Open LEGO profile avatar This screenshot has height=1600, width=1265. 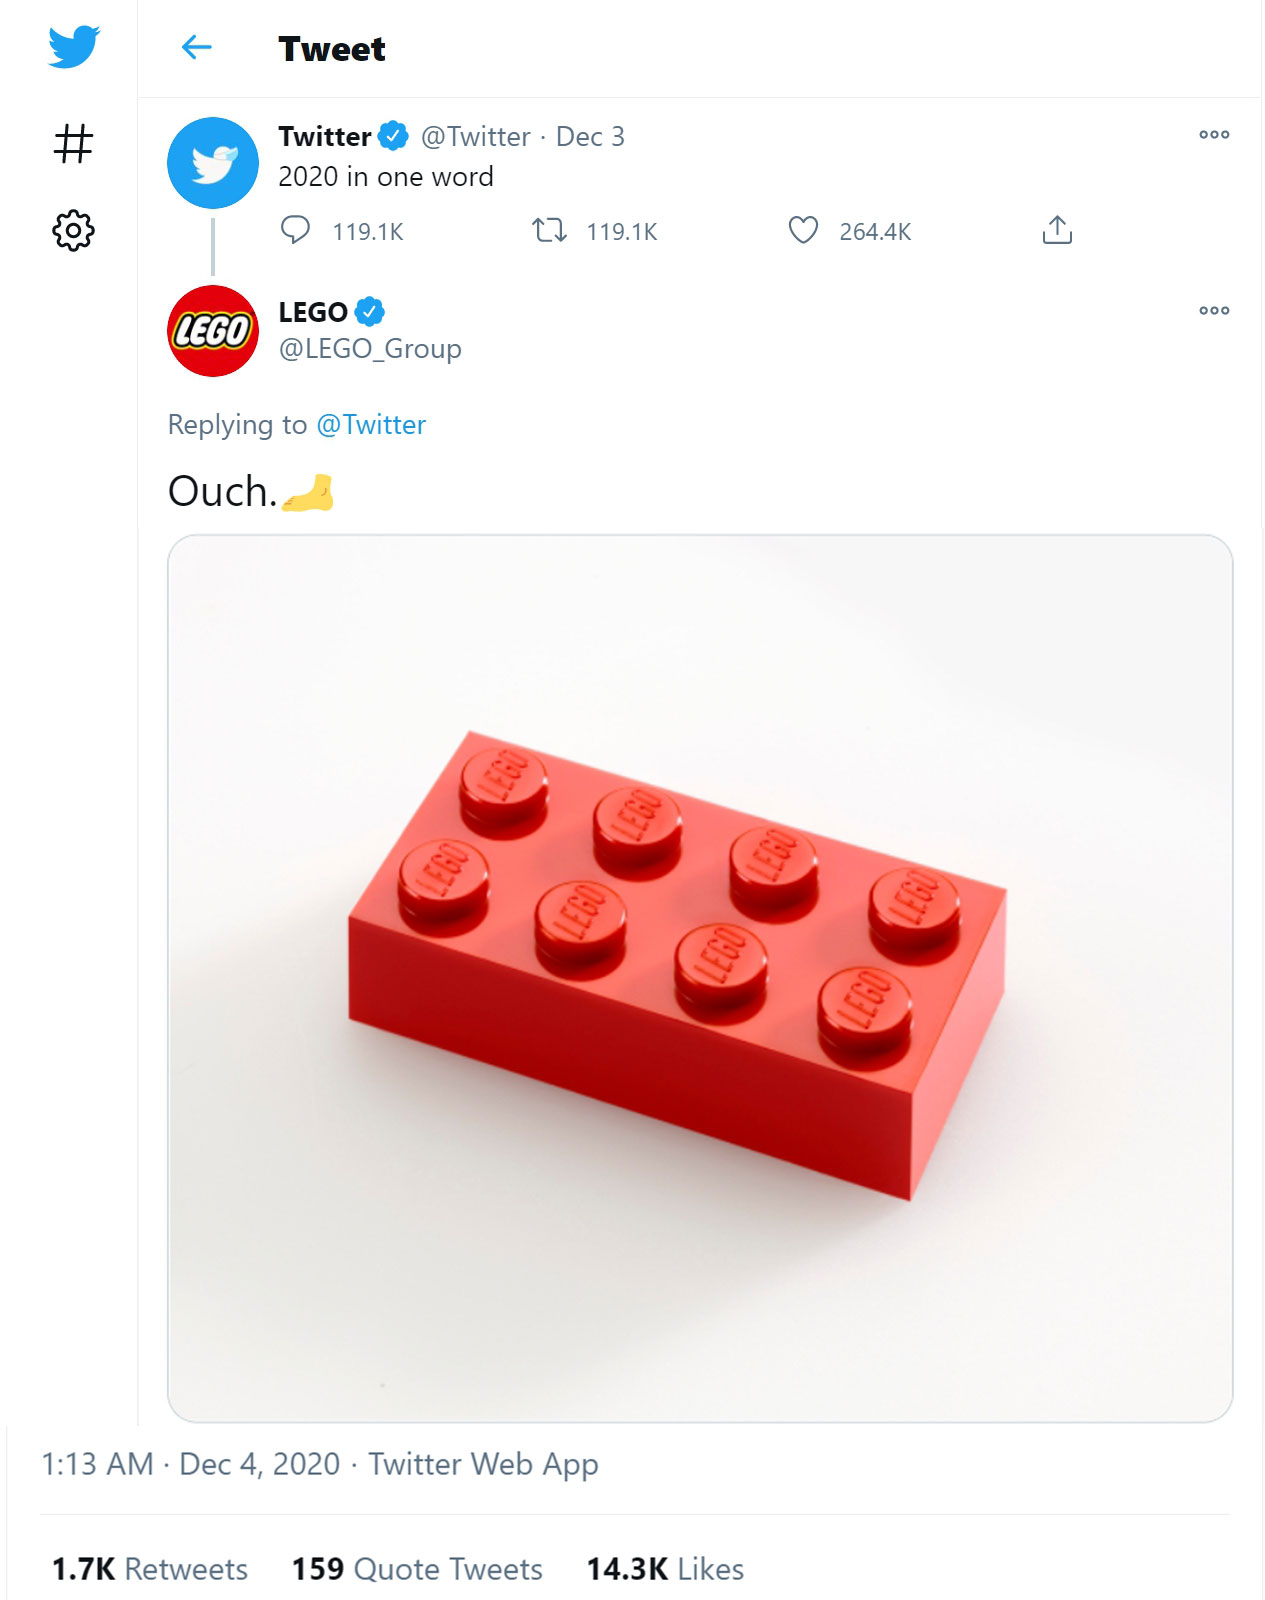point(213,331)
